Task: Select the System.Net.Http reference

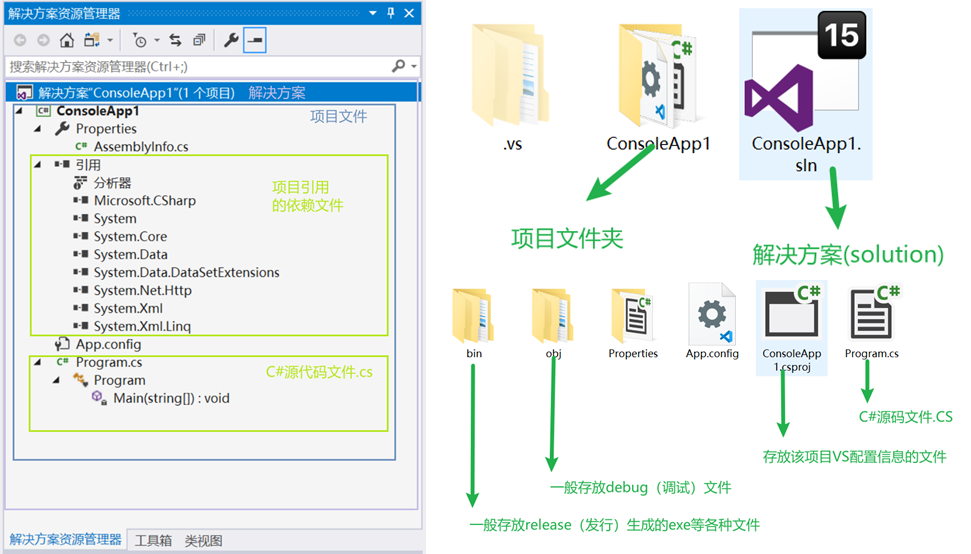Action: (133, 290)
